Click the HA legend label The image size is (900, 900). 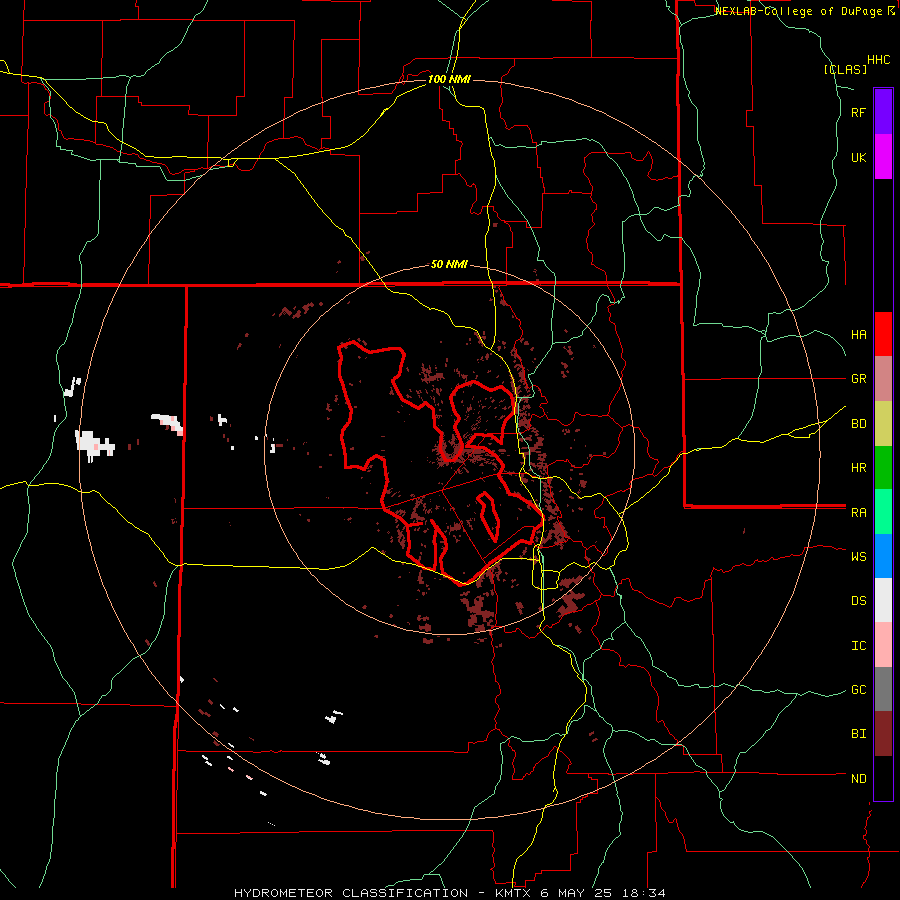click(x=859, y=334)
